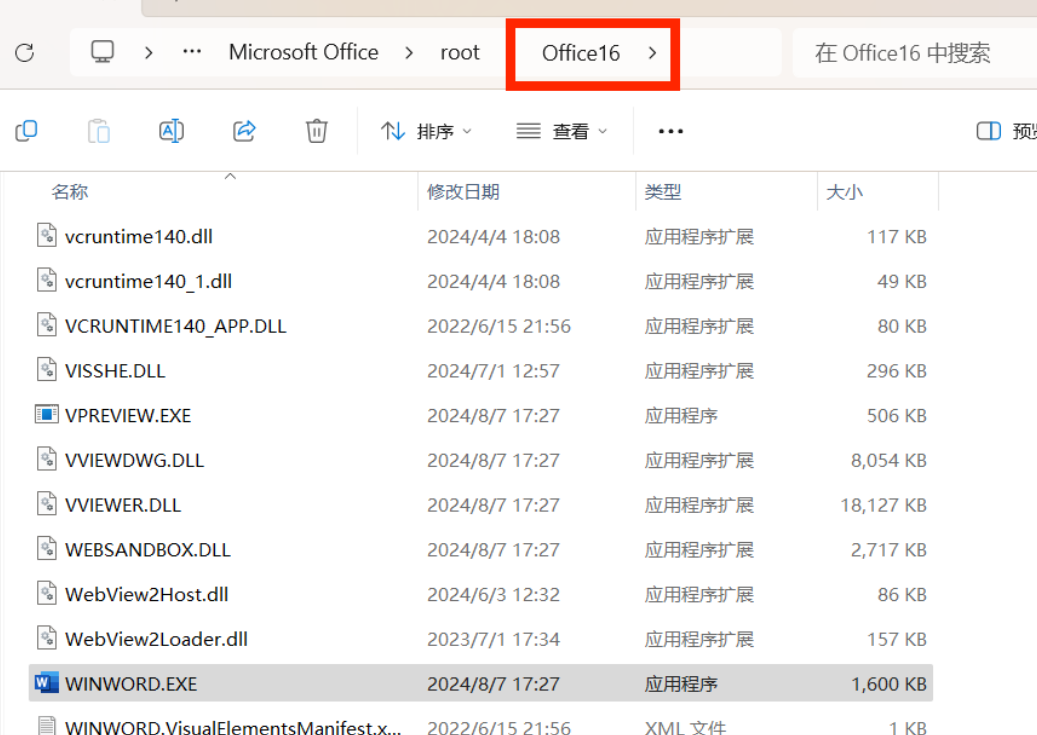This screenshot has width=1037, height=735.
Task: Click the refresh icon
Action: (25, 52)
